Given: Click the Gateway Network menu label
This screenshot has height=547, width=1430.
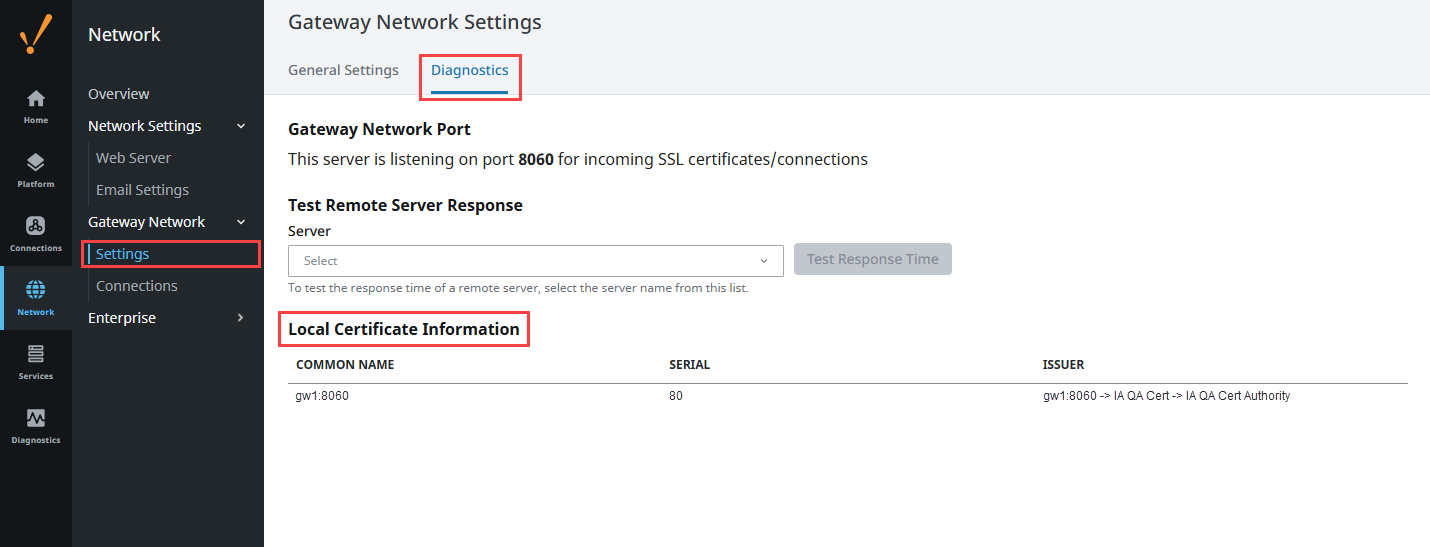Looking at the screenshot, I should (x=147, y=222).
